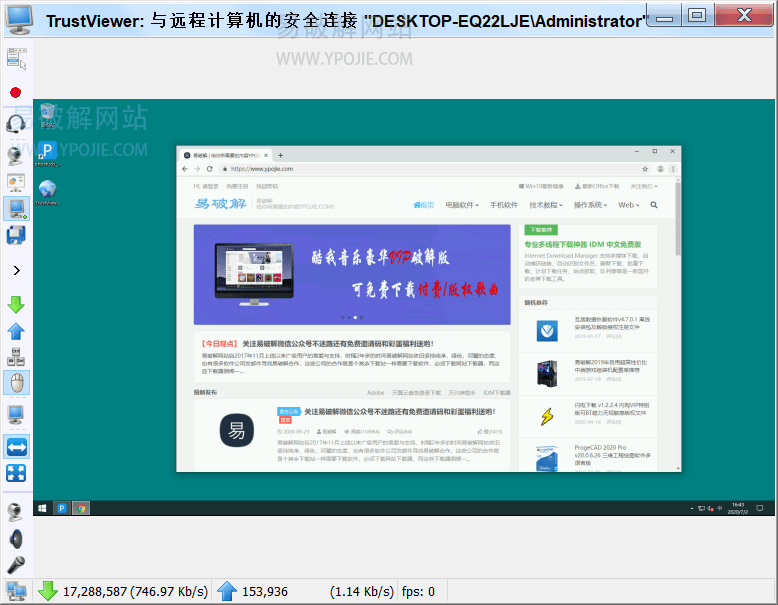
Task: Open the Adobe hot tag link
Action: (376, 393)
